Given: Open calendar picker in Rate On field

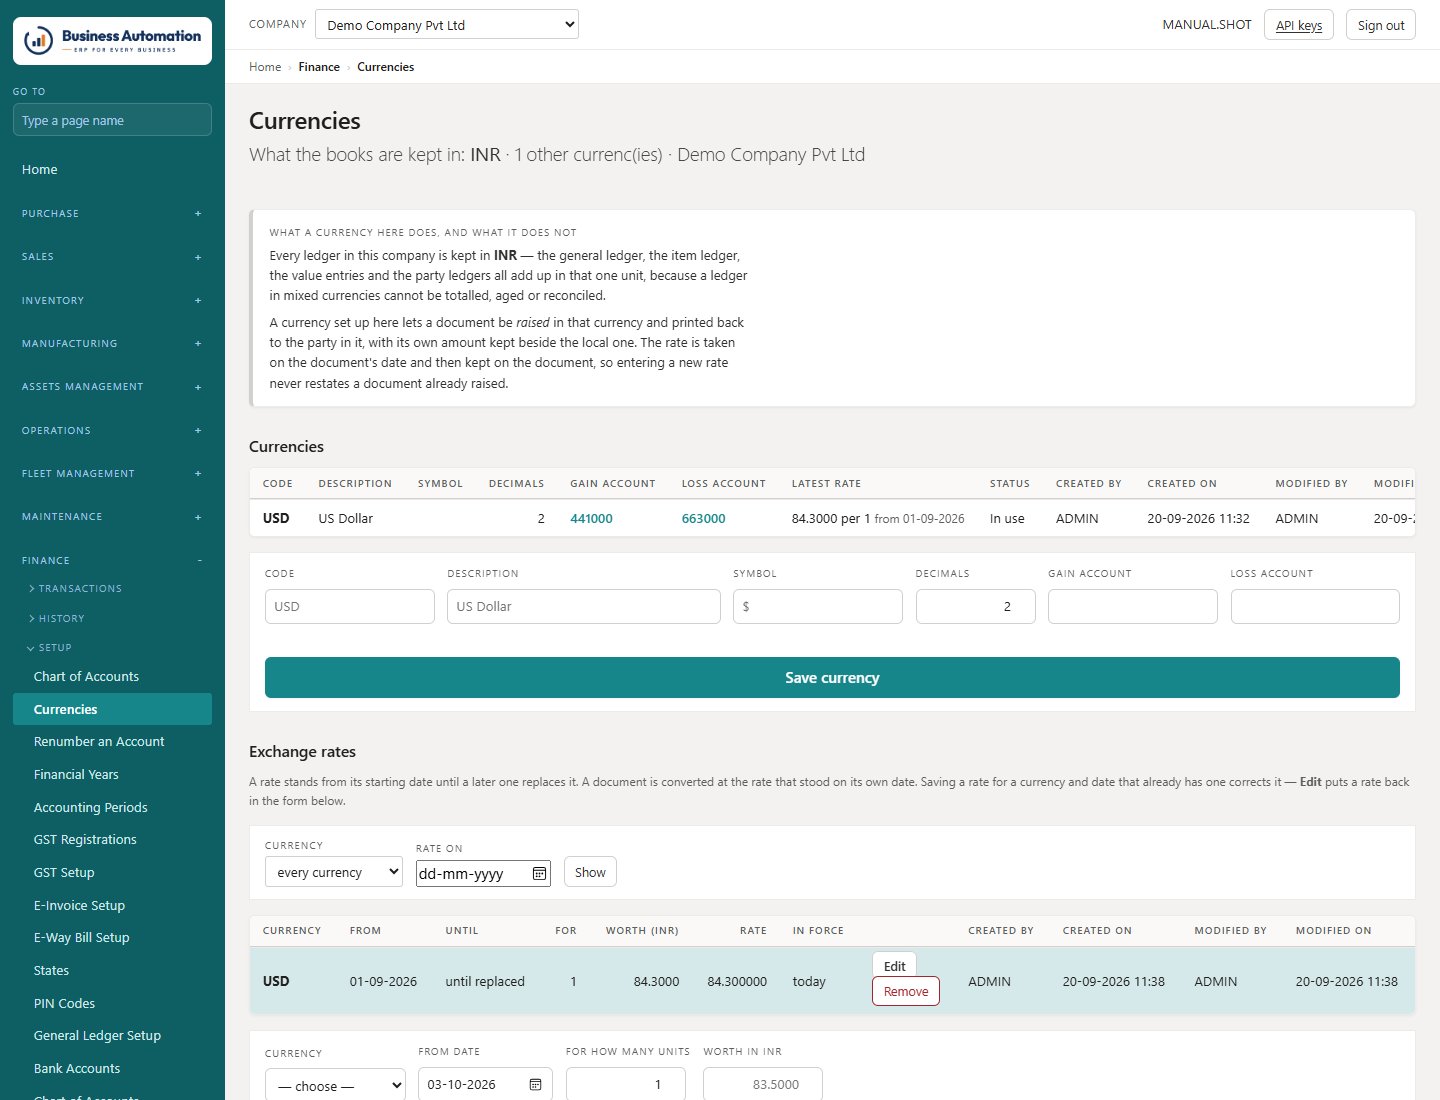Looking at the screenshot, I should (x=540, y=874).
